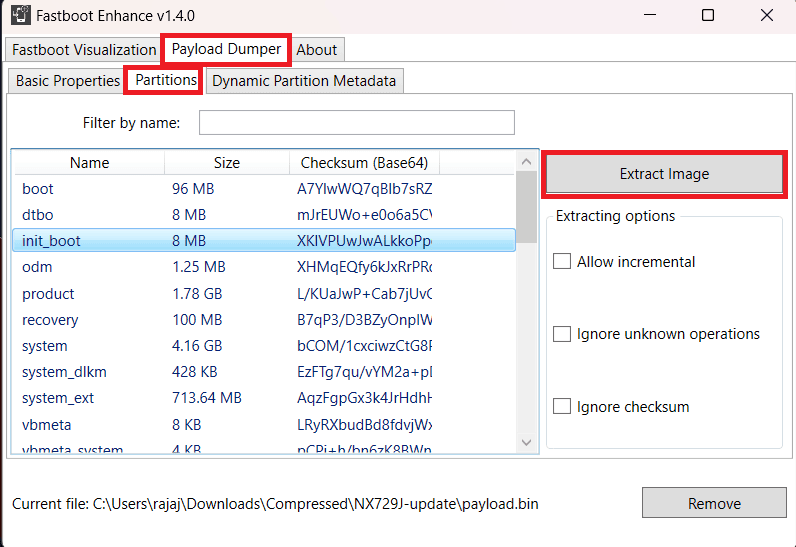Click the 4.16 GB size cell

tap(197, 346)
